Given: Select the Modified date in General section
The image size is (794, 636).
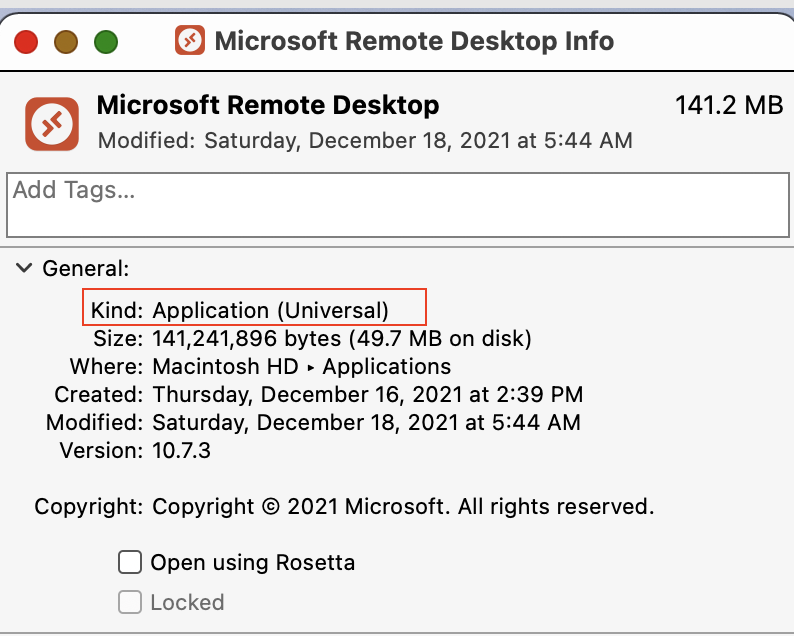Looking at the screenshot, I should point(366,422).
